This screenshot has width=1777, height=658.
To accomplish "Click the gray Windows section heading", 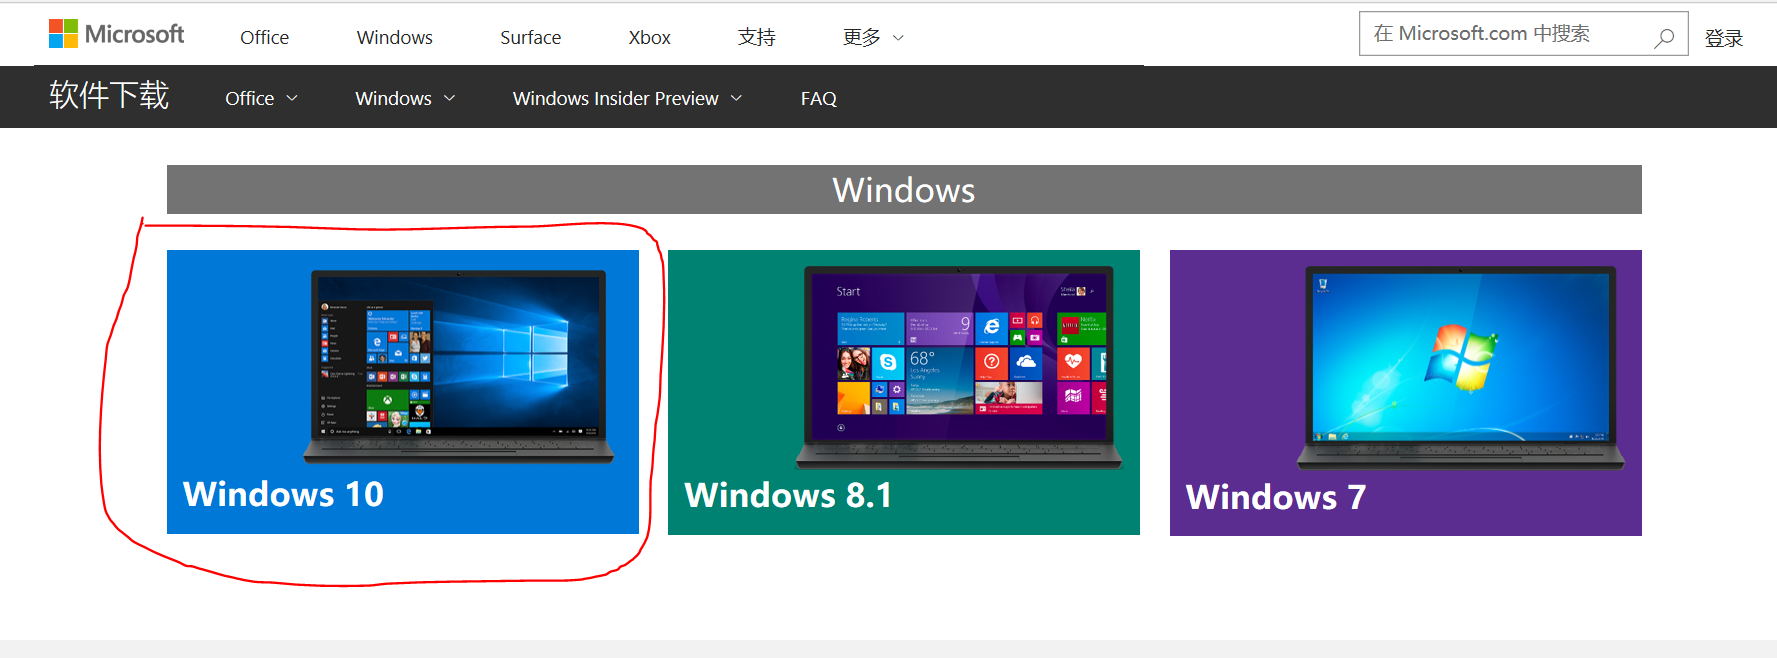I will point(904,189).
